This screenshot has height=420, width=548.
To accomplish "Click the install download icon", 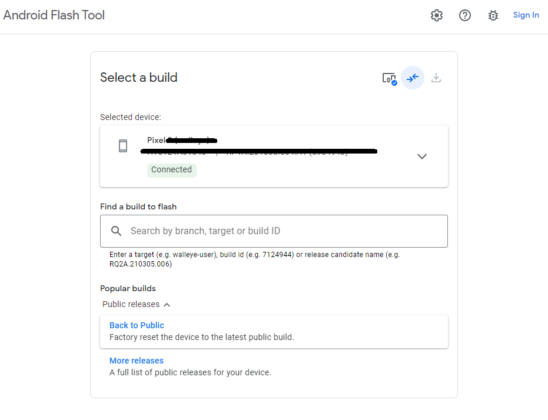I will click(x=436, y=78).
